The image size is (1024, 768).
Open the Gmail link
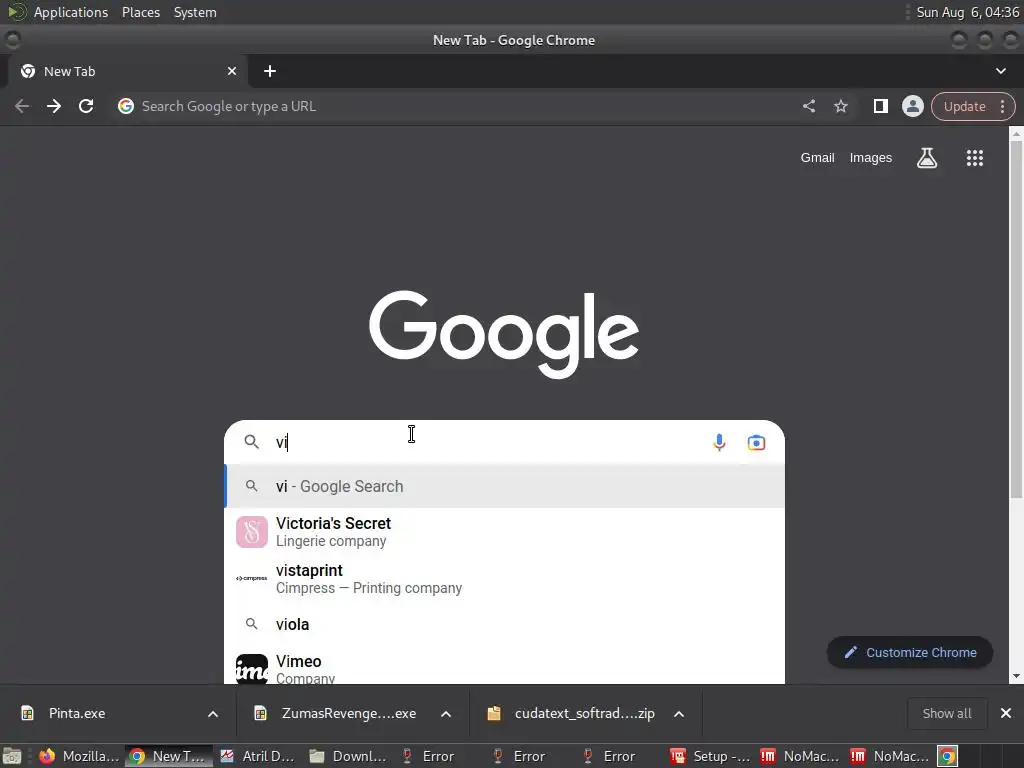[818, 158]
